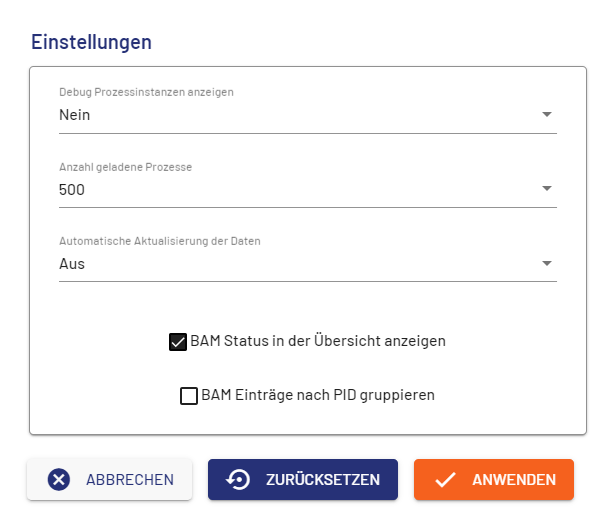This screenshot has height=521, width=613.
Task: Click the 'Anzahl geladene Prozesse' field label
Action: [125, 167]
